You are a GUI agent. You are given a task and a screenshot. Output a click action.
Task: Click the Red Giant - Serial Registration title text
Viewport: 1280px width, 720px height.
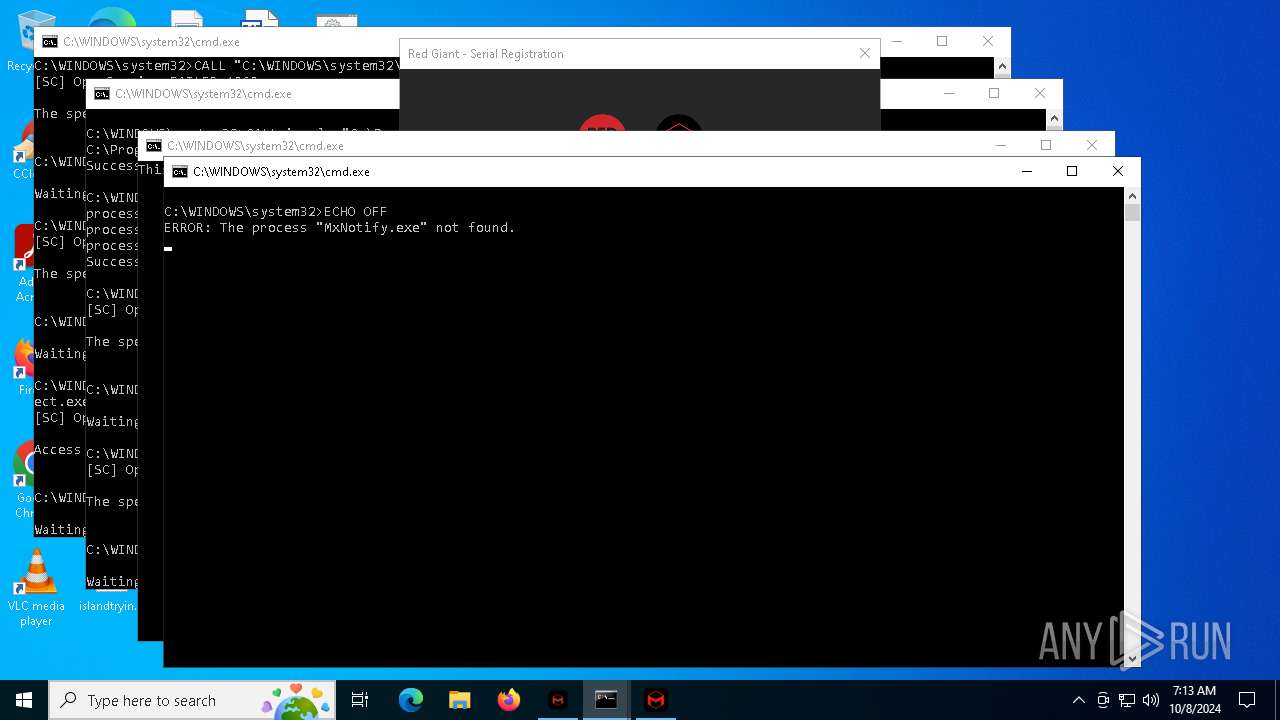[486, 54]
